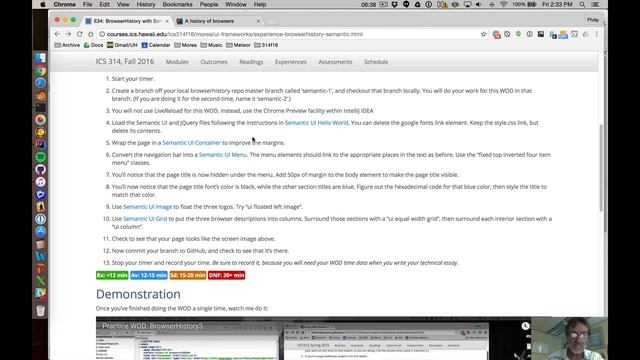Select the 'E34: BrowserHistory' tab
This screenshot has width=640, height=360.
pos(127,21)
